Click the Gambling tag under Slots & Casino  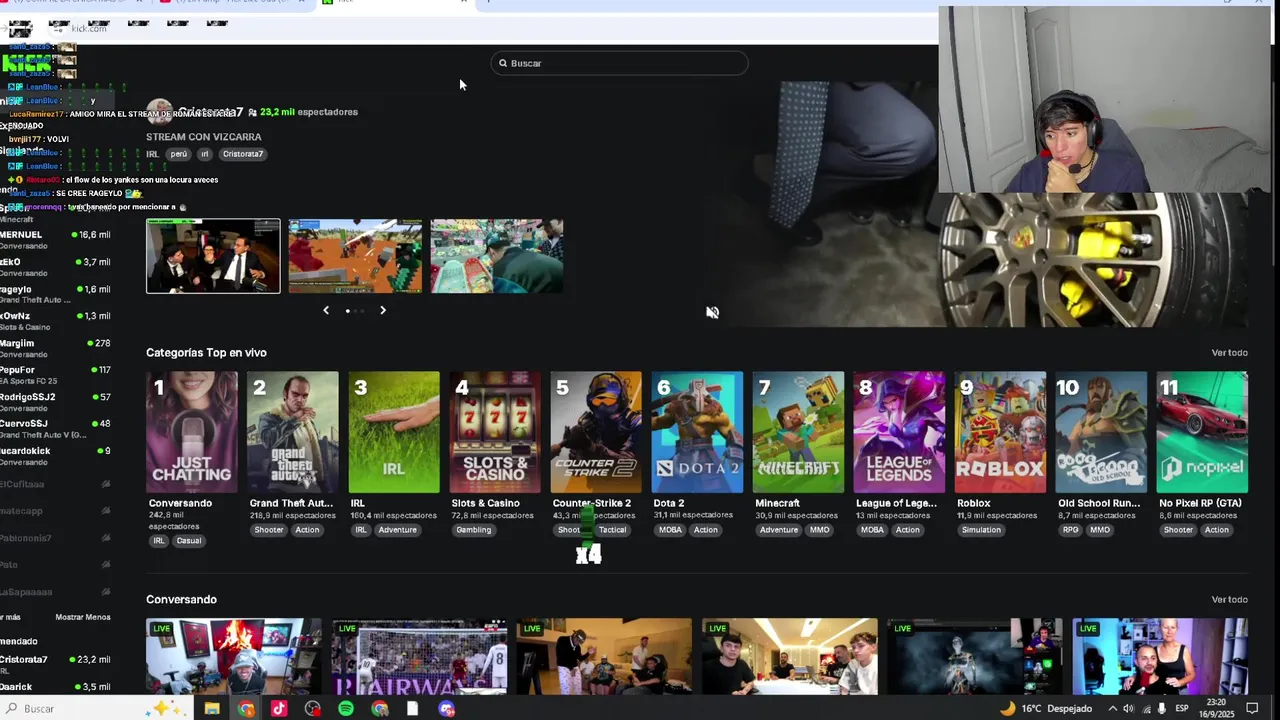pyautogui.click(x=474, y=530)
